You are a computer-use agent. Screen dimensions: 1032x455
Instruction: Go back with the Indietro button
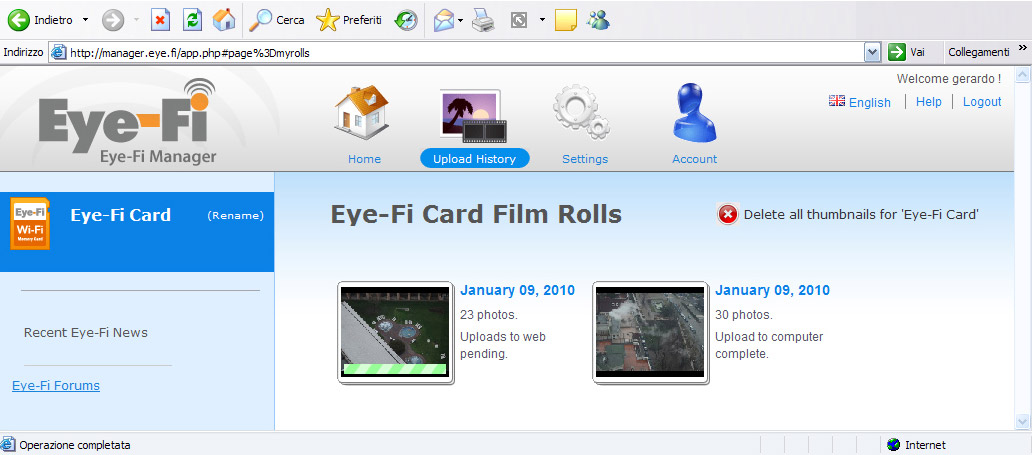[x=40, y=20]
